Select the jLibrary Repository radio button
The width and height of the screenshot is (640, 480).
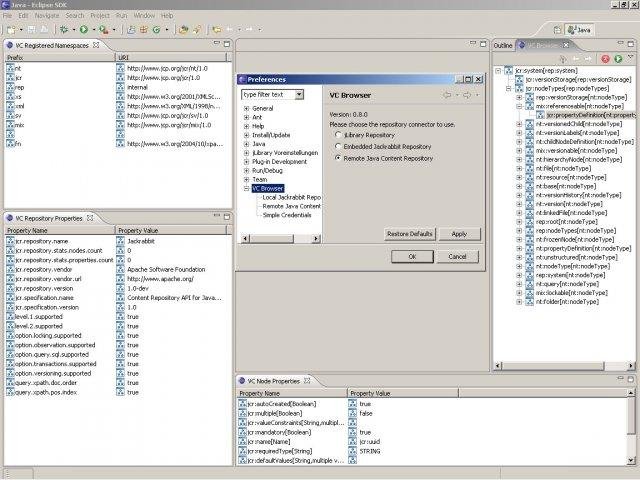click(x=337, y=133)
